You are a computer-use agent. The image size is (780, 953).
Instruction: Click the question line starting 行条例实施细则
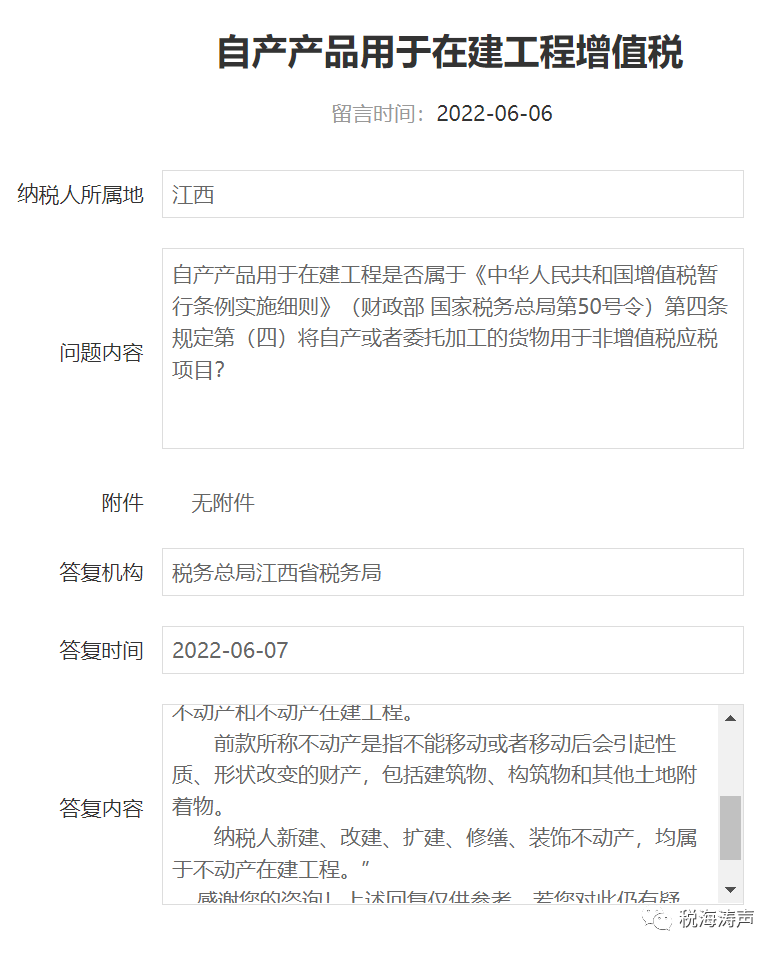coord(450,306)
